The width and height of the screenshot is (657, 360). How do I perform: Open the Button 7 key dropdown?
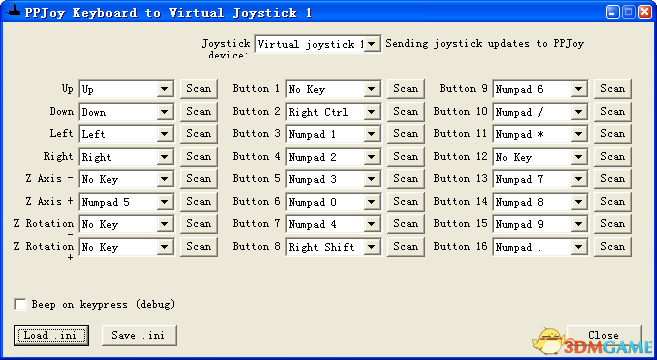pos(333,224)
